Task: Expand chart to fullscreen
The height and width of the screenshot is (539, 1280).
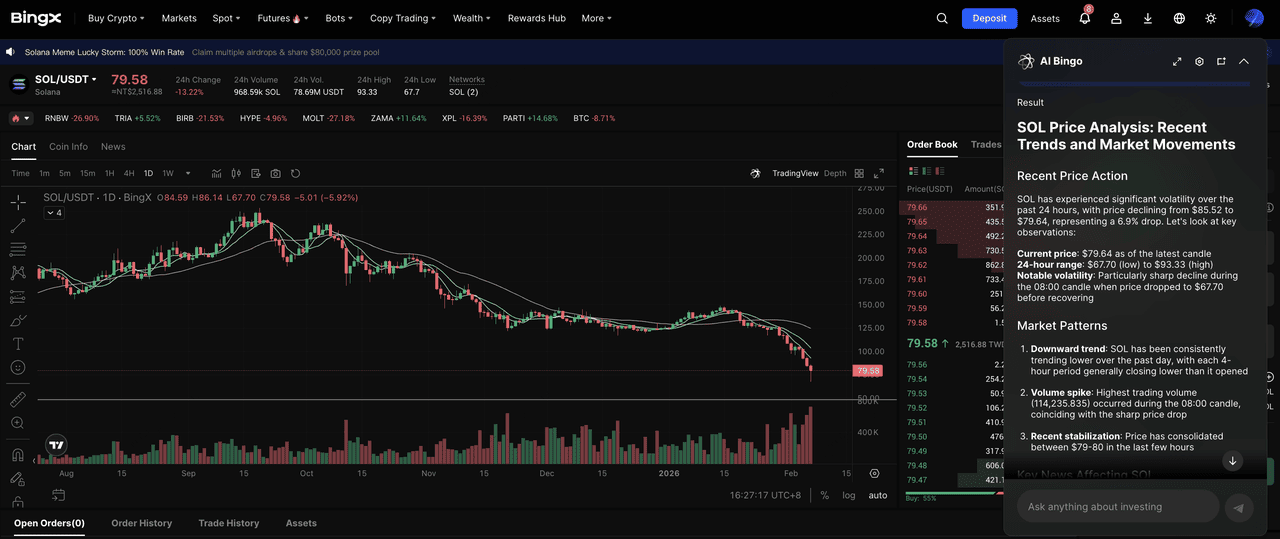Action: pyautogui.click(x=879, y=174)
